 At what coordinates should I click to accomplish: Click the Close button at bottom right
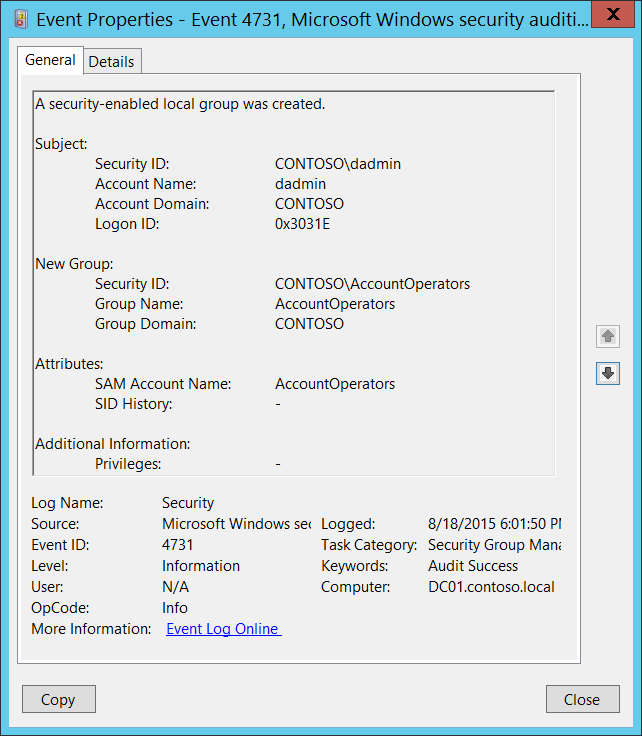tap(582, 699)
